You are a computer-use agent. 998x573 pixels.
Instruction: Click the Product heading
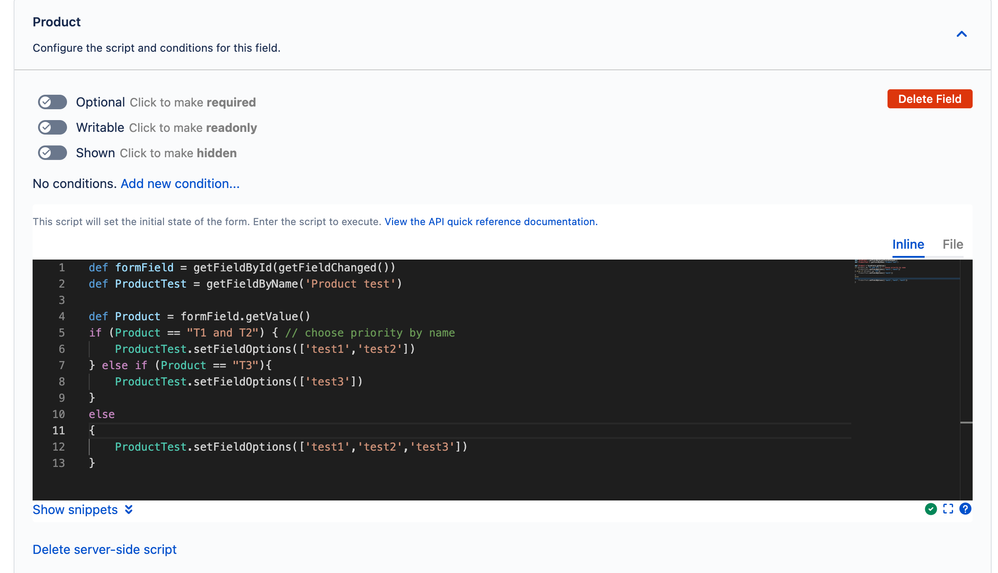tap(57, 22)
